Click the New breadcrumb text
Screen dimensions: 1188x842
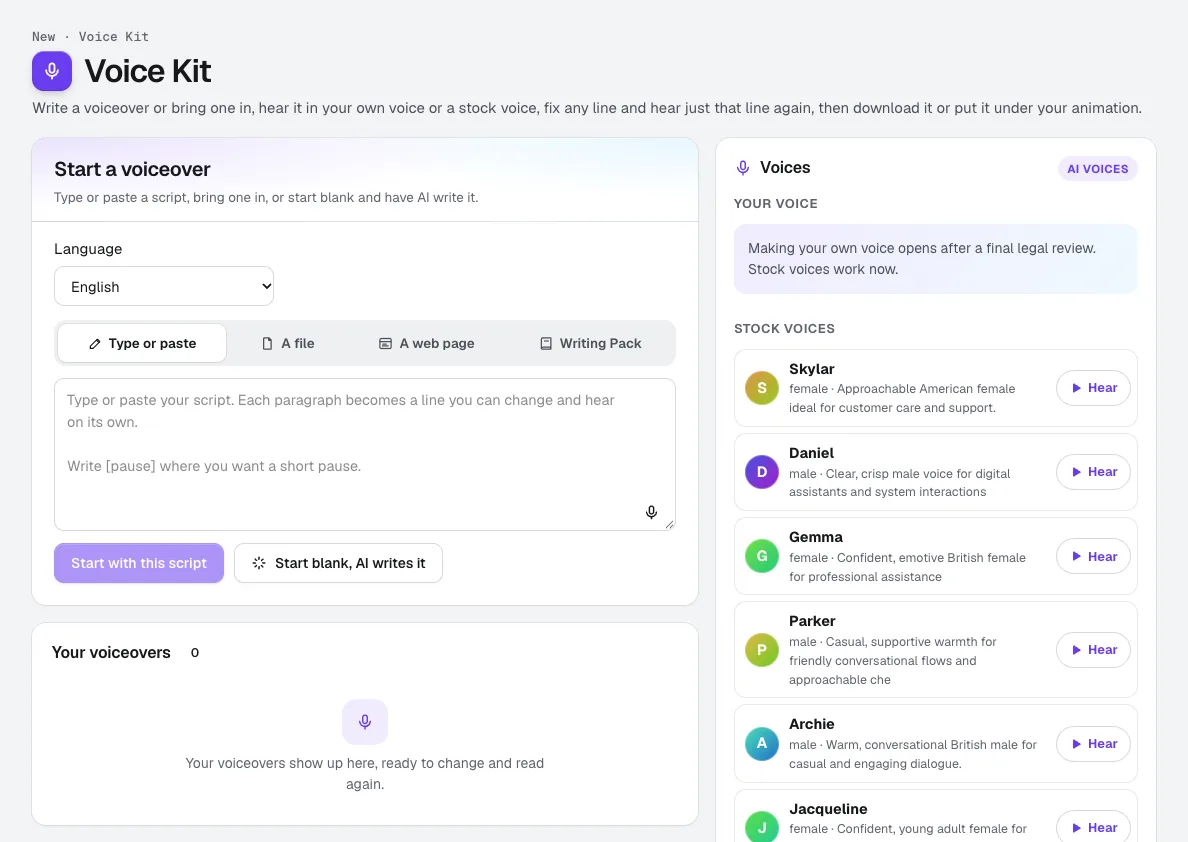tap(43, 36)
